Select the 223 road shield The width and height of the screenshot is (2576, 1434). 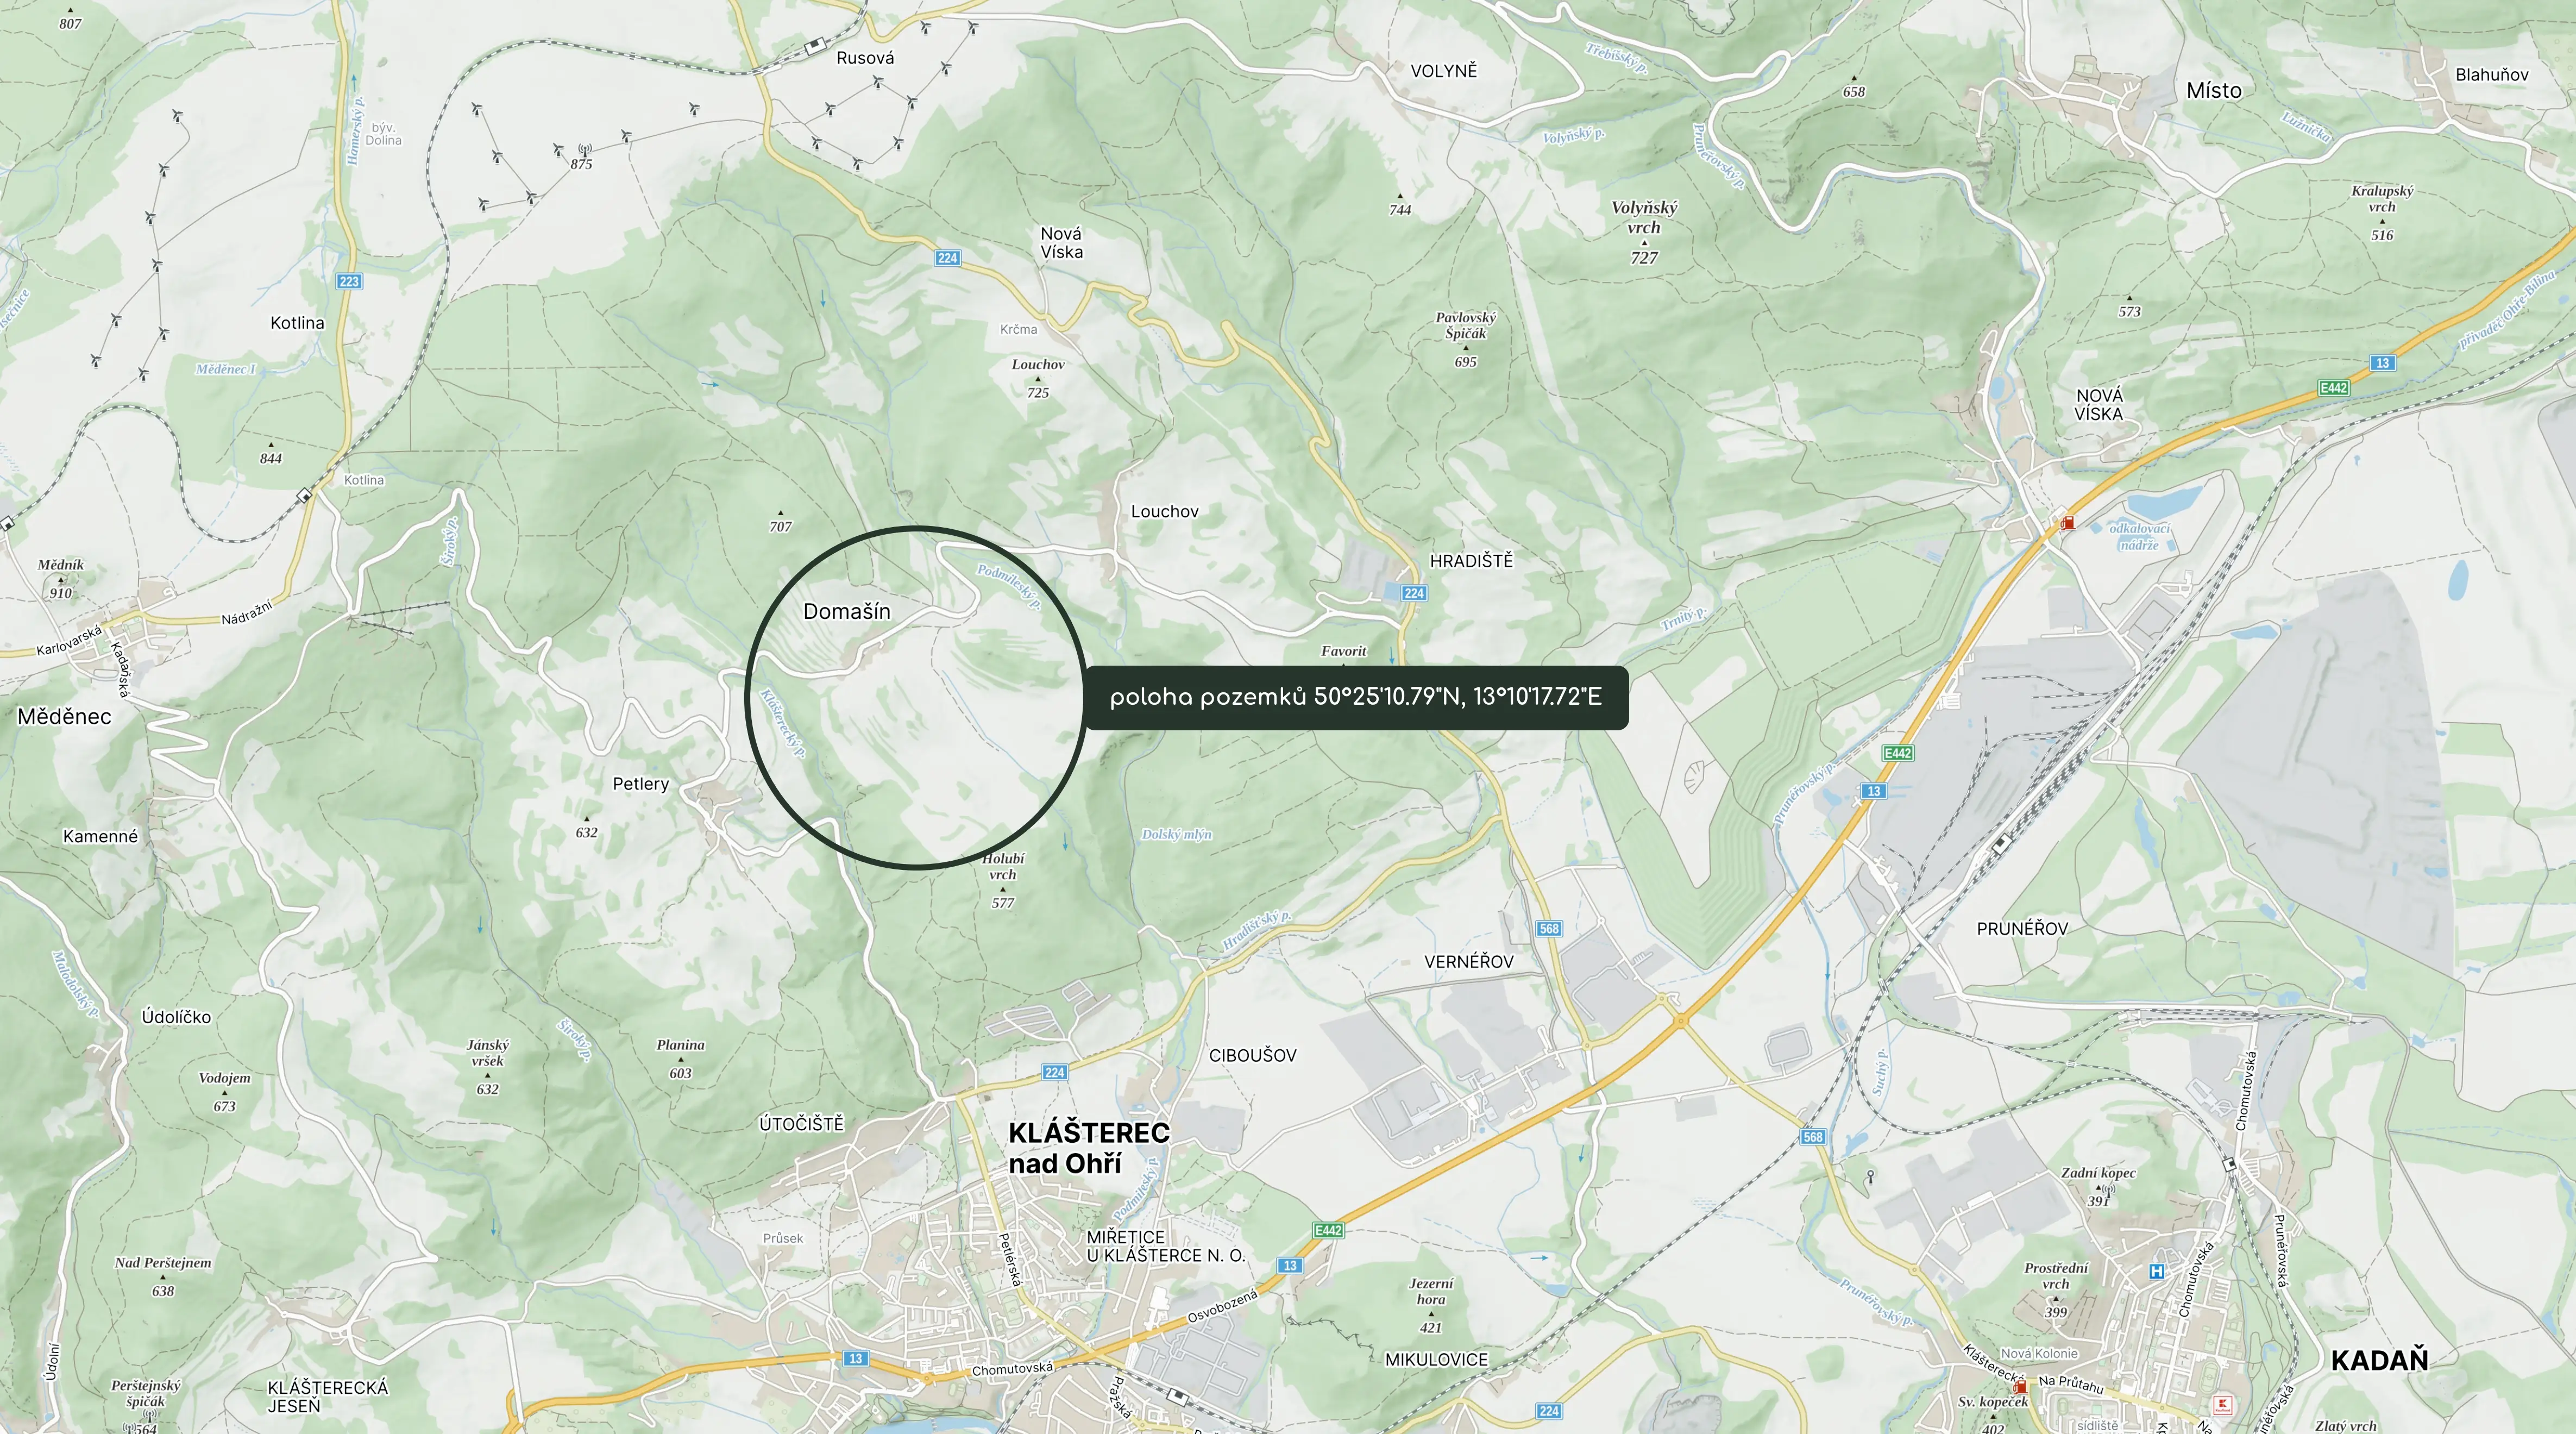[349, 281]
